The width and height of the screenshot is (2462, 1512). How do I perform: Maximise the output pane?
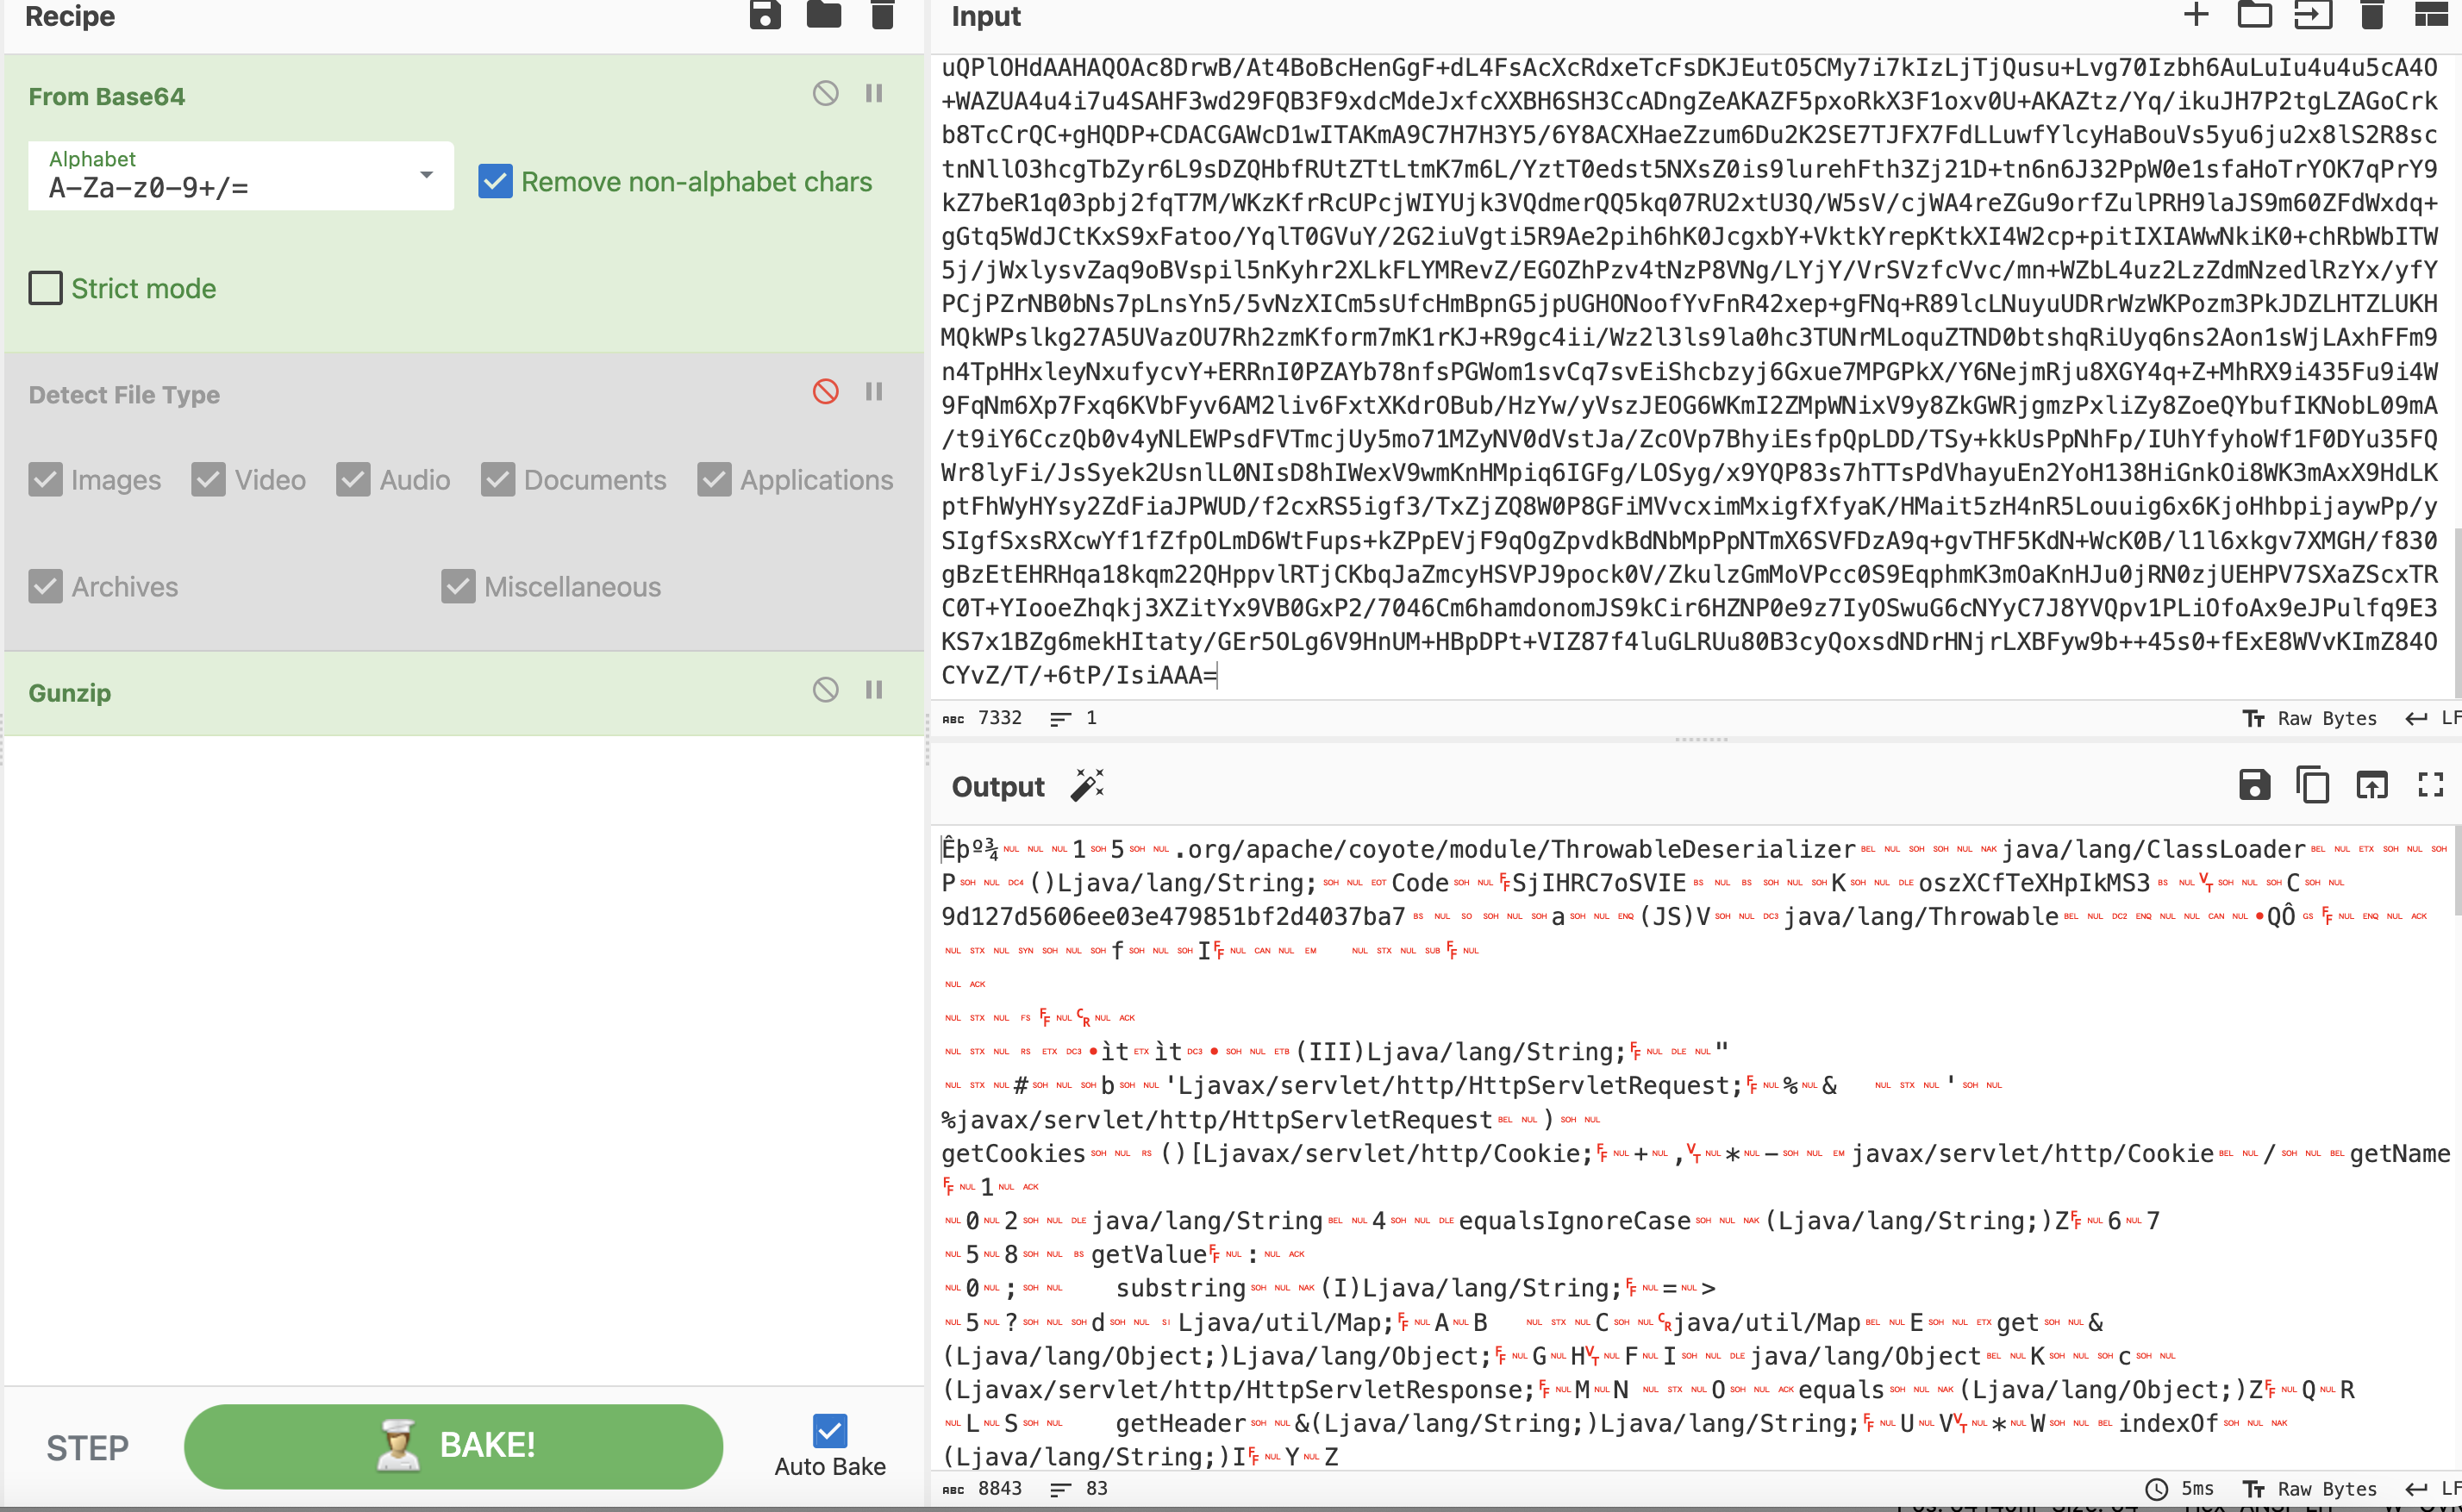click(2431, 785)
